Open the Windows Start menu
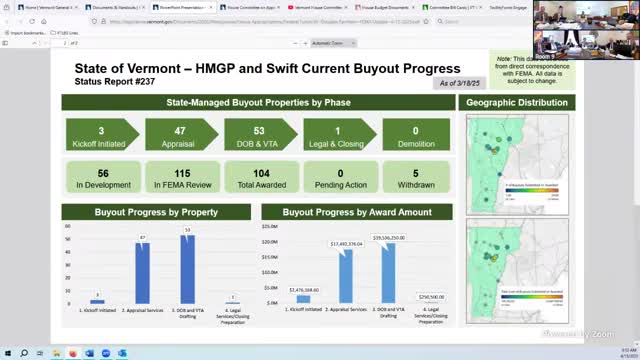640x360 pixels. click(8, 353)
